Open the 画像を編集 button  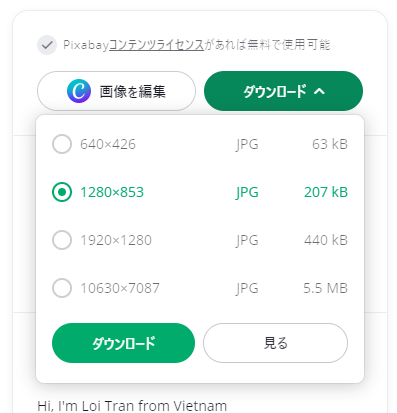pos(116,91)
